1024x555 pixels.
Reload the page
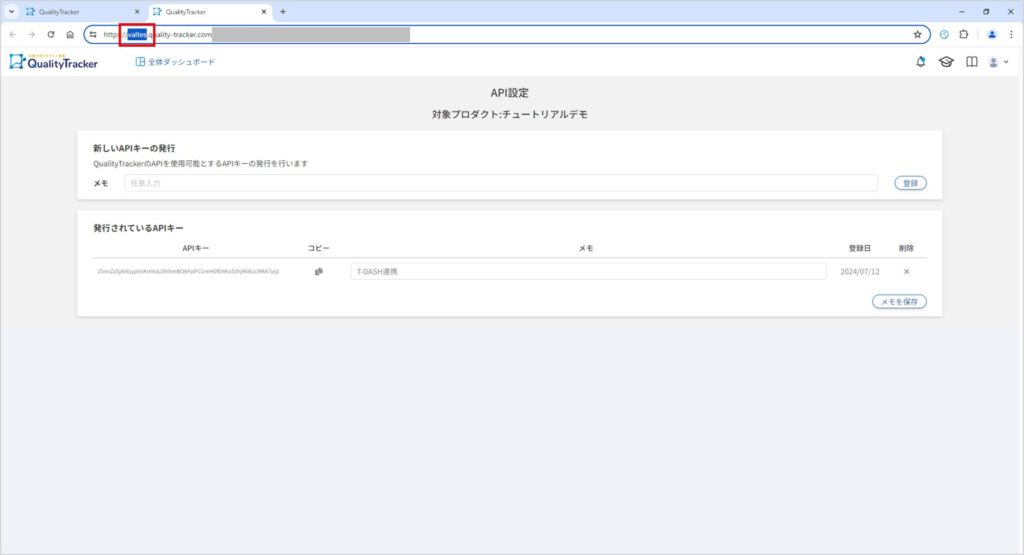click(51, 34)
